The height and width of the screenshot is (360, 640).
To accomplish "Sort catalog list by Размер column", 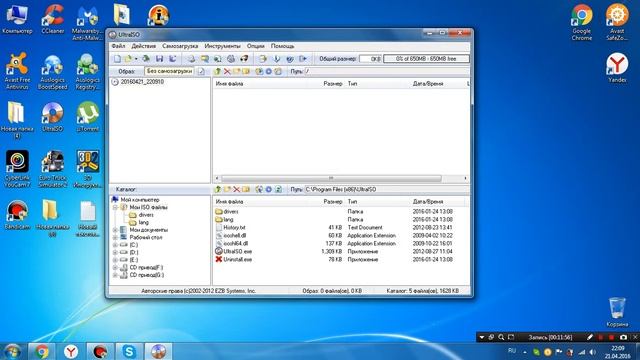I will click(333, 202).
